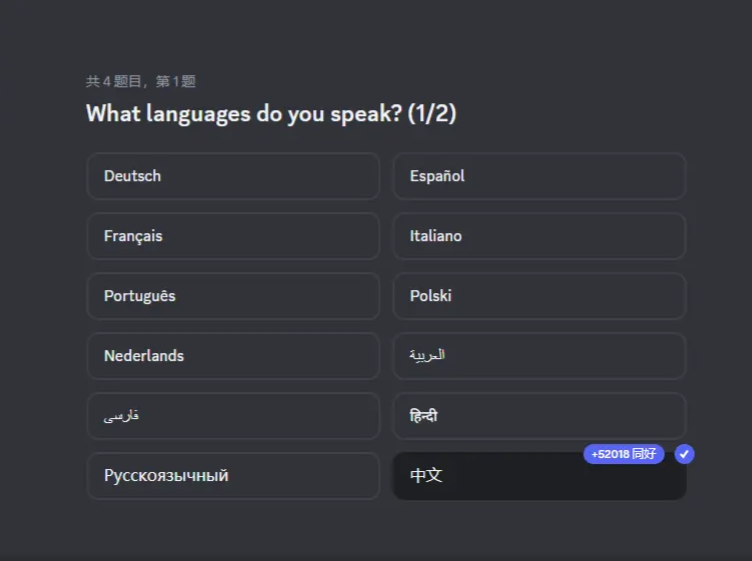Click the Deutsch label text
Screen dimensions: 752x561
(132, 176)
